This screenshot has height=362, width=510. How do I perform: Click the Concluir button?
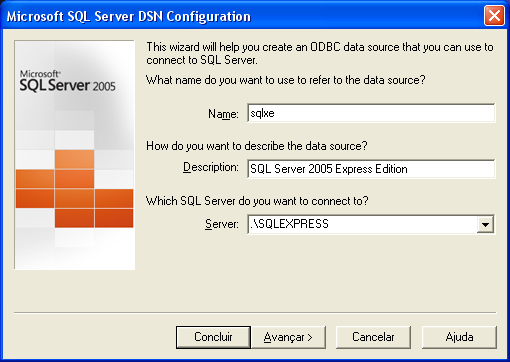213,337
